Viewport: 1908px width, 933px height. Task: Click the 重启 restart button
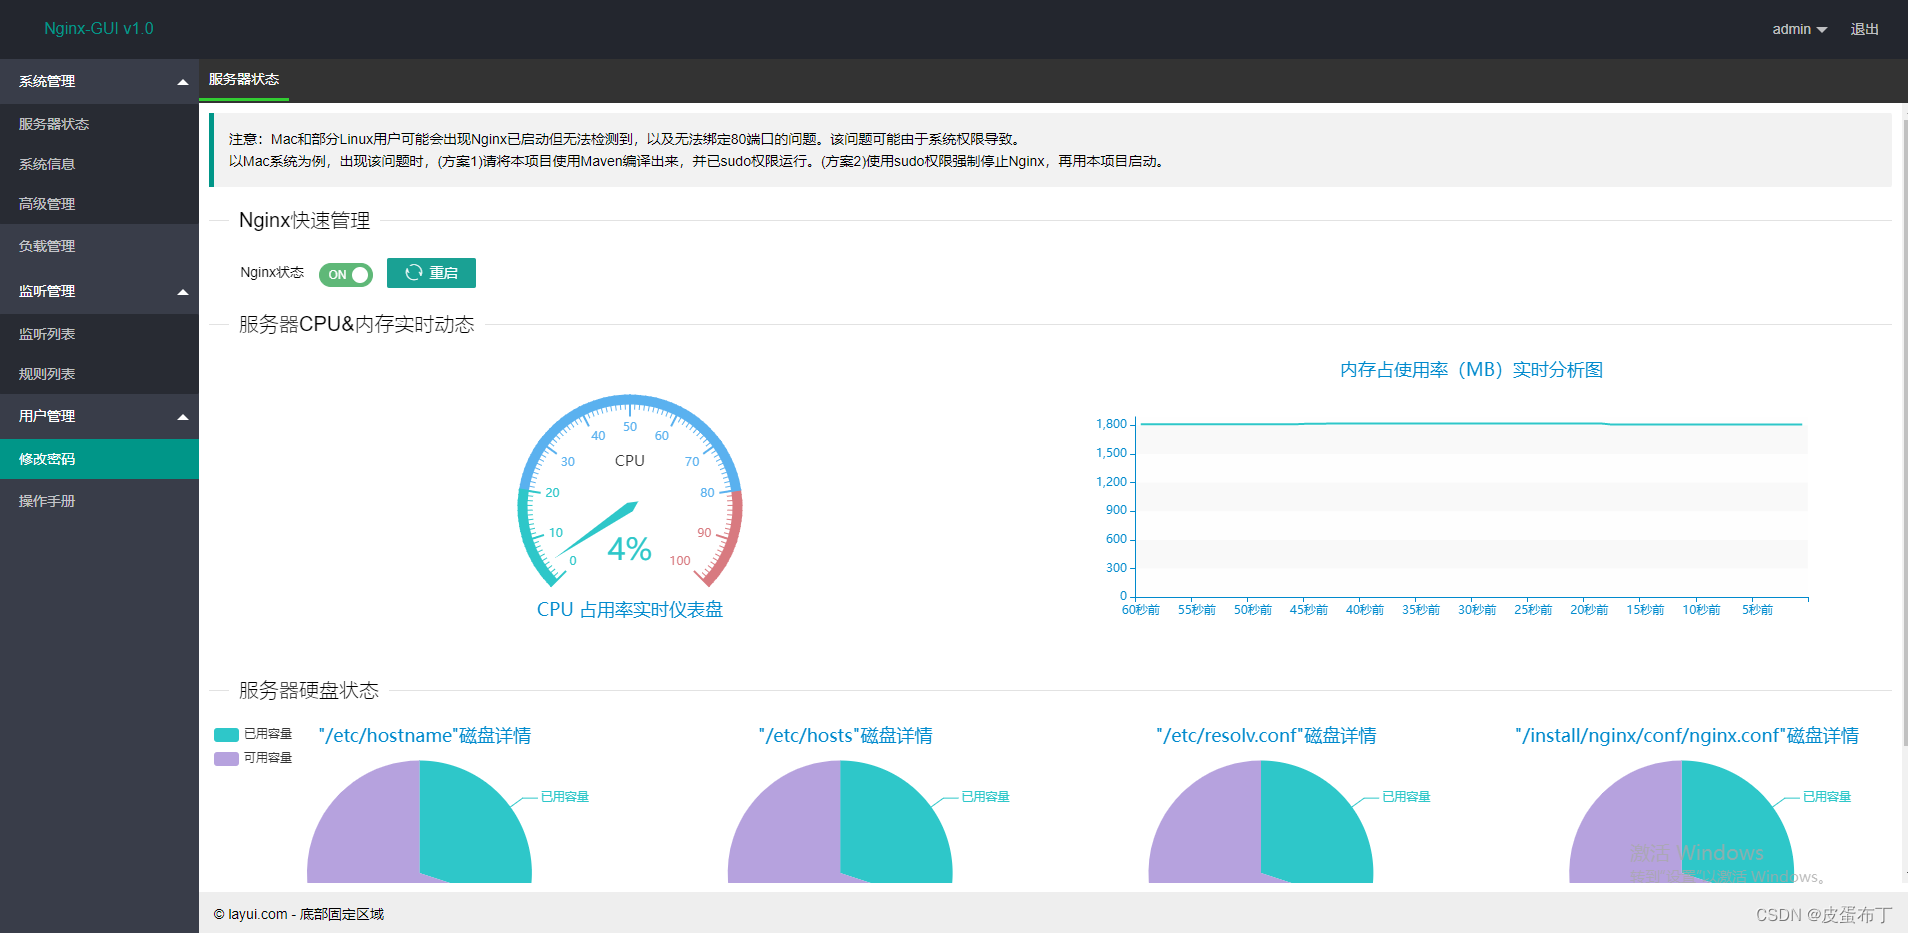[x=431, y=273]
